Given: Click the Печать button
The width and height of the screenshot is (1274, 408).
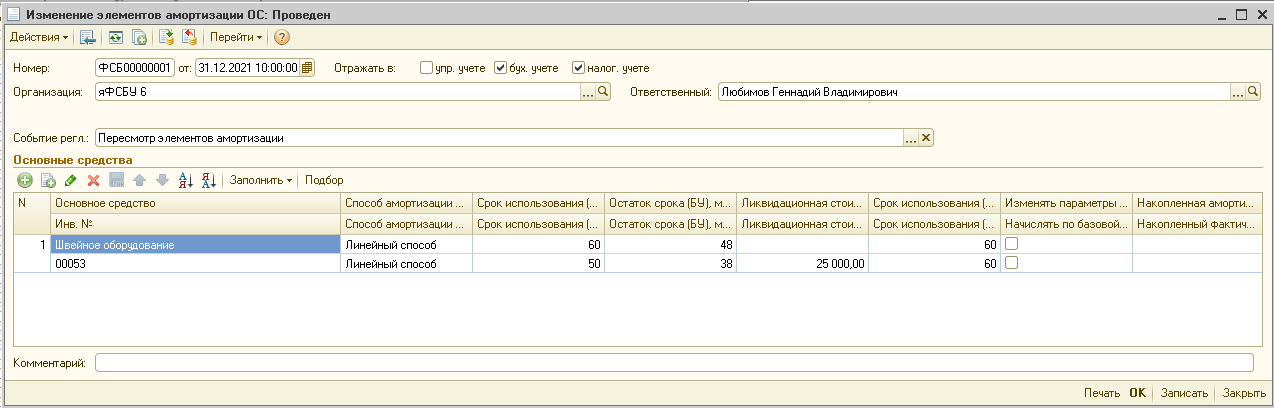Looking at the screenshot, I should pyautogui.click(x=1101, y=393).
